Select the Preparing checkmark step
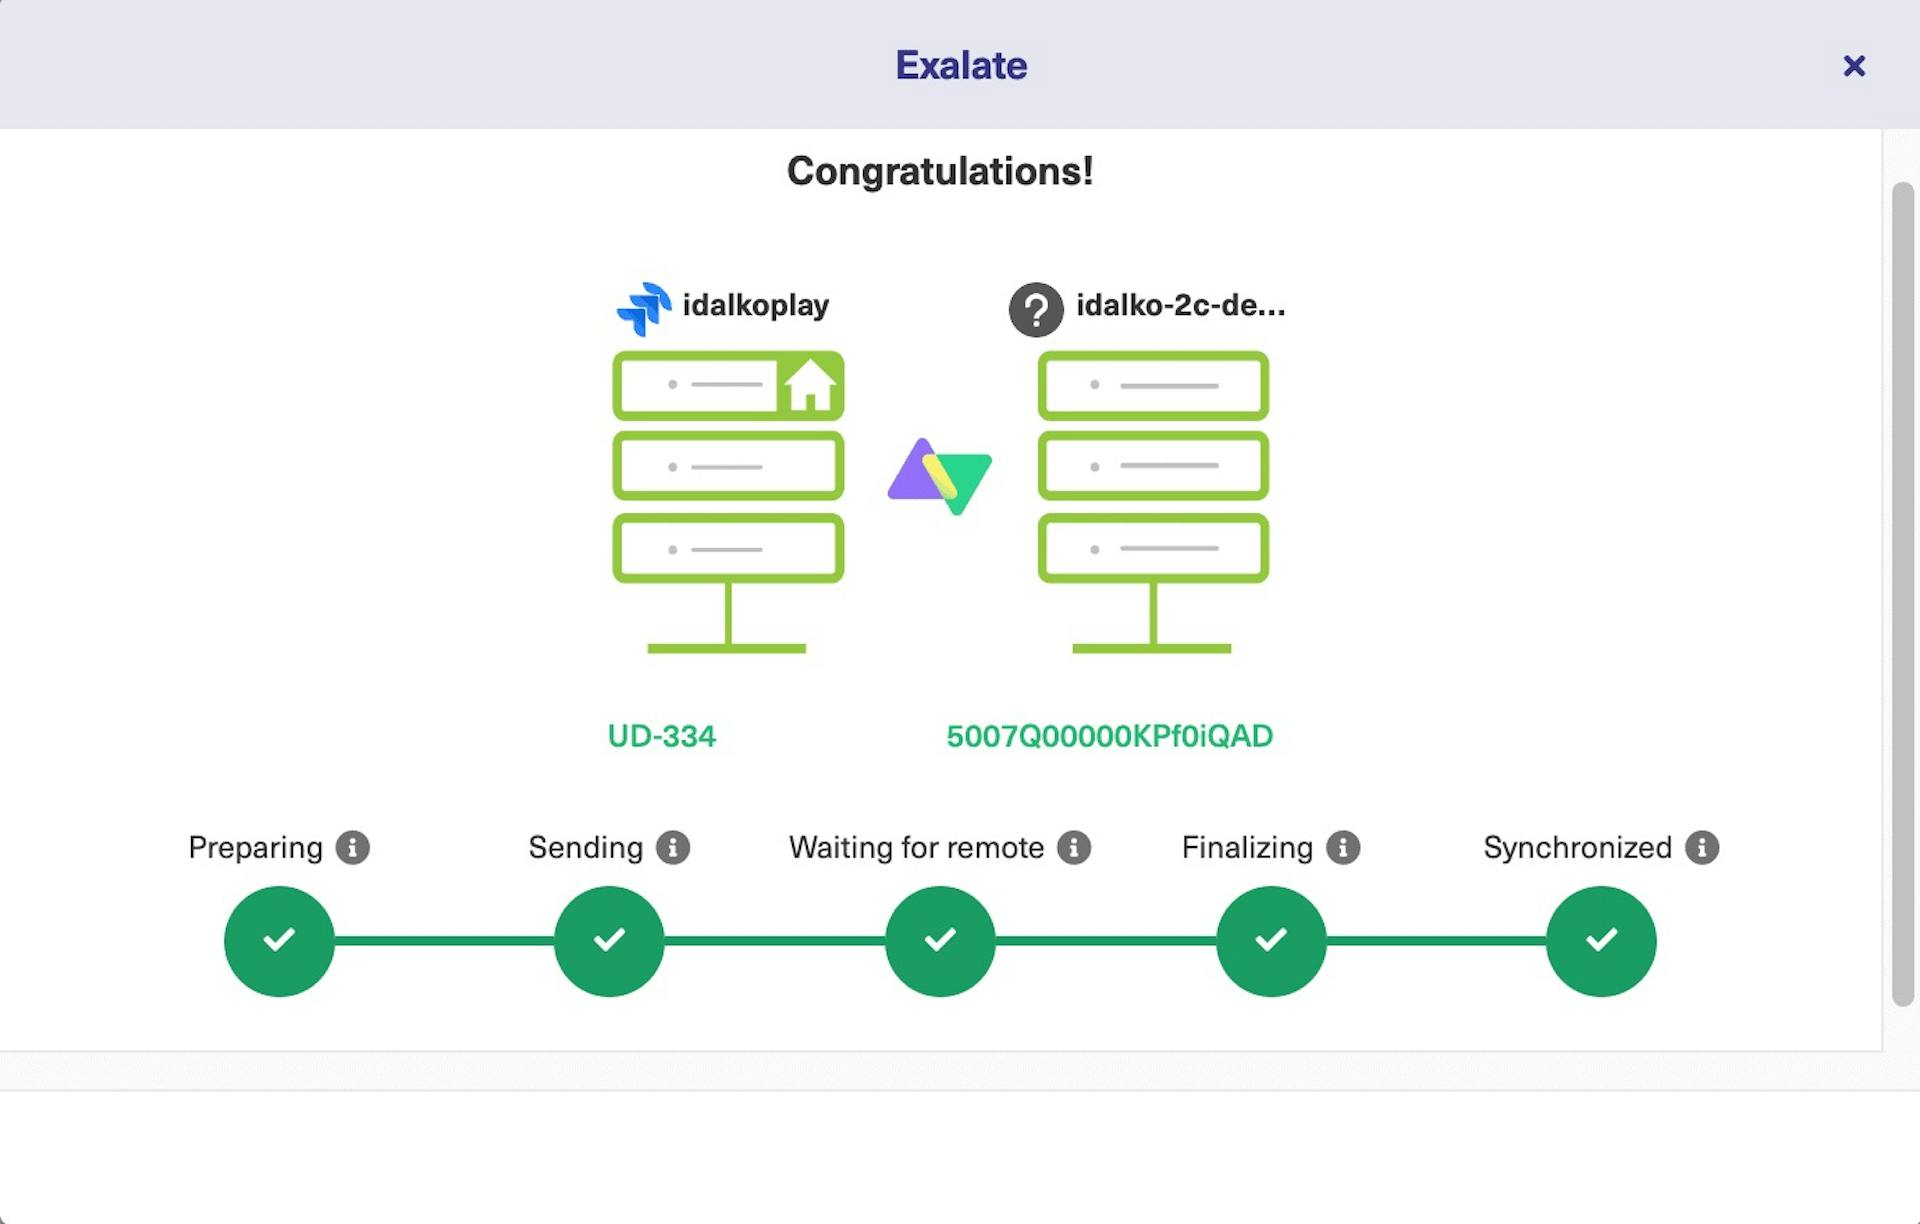Image resolution: width=1920 pixels, height=1224 pixels. coord(278,941)
